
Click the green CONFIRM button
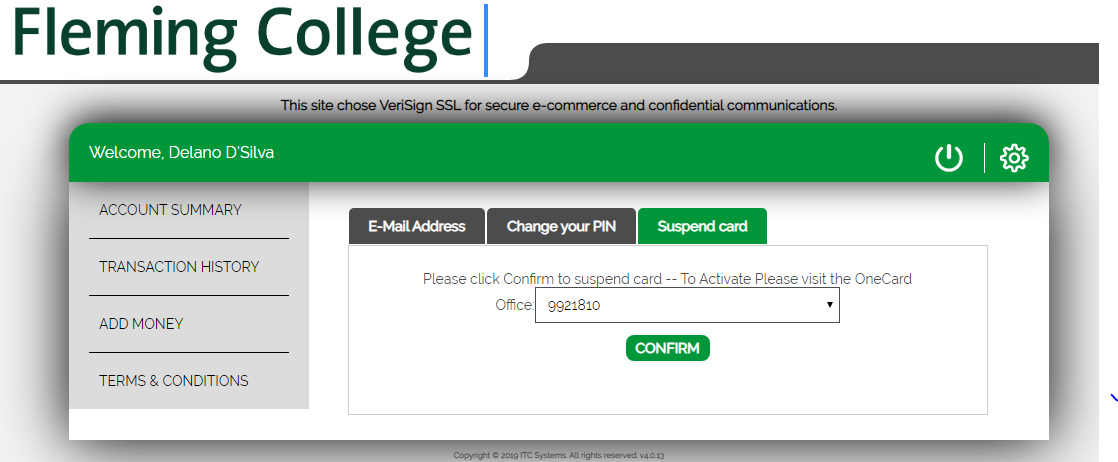tap(667, 348)
